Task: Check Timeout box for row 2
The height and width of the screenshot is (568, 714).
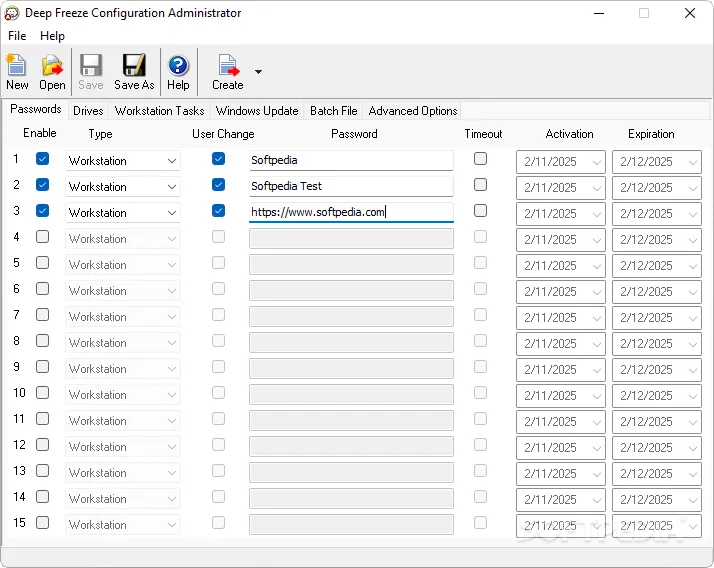Action: 480,184
